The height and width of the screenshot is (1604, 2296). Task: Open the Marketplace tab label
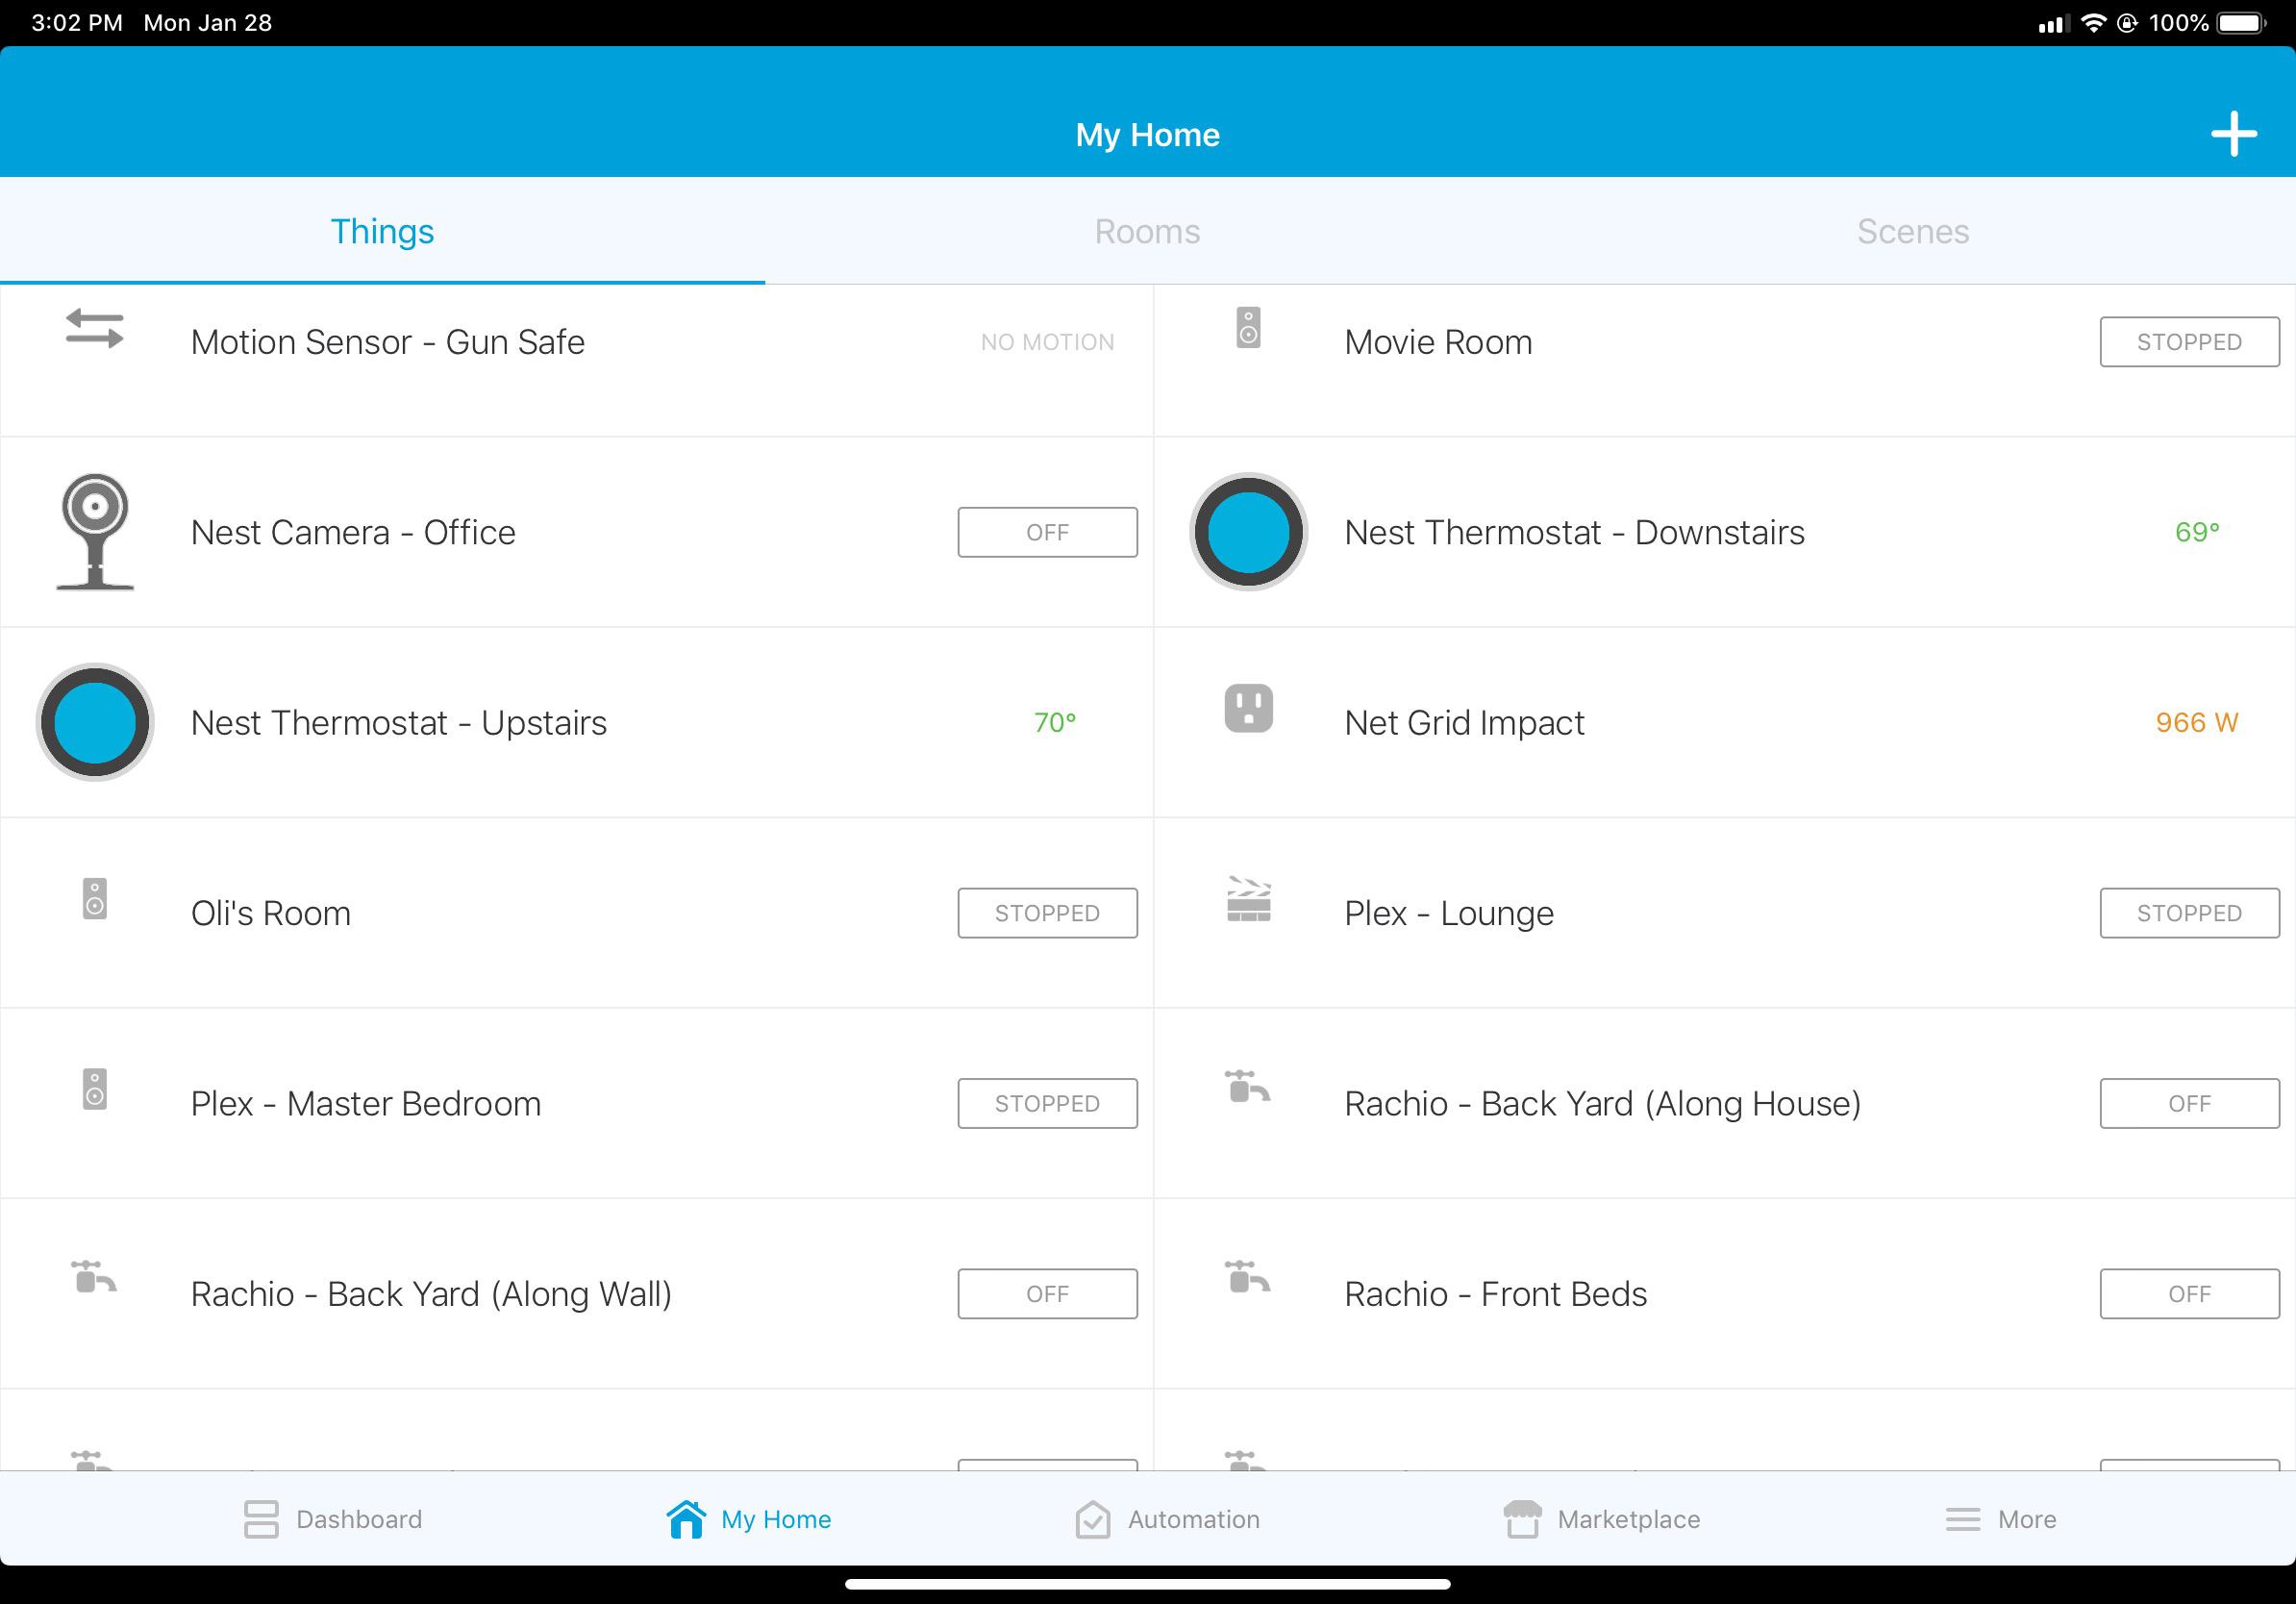[x=1629, y=1519]
